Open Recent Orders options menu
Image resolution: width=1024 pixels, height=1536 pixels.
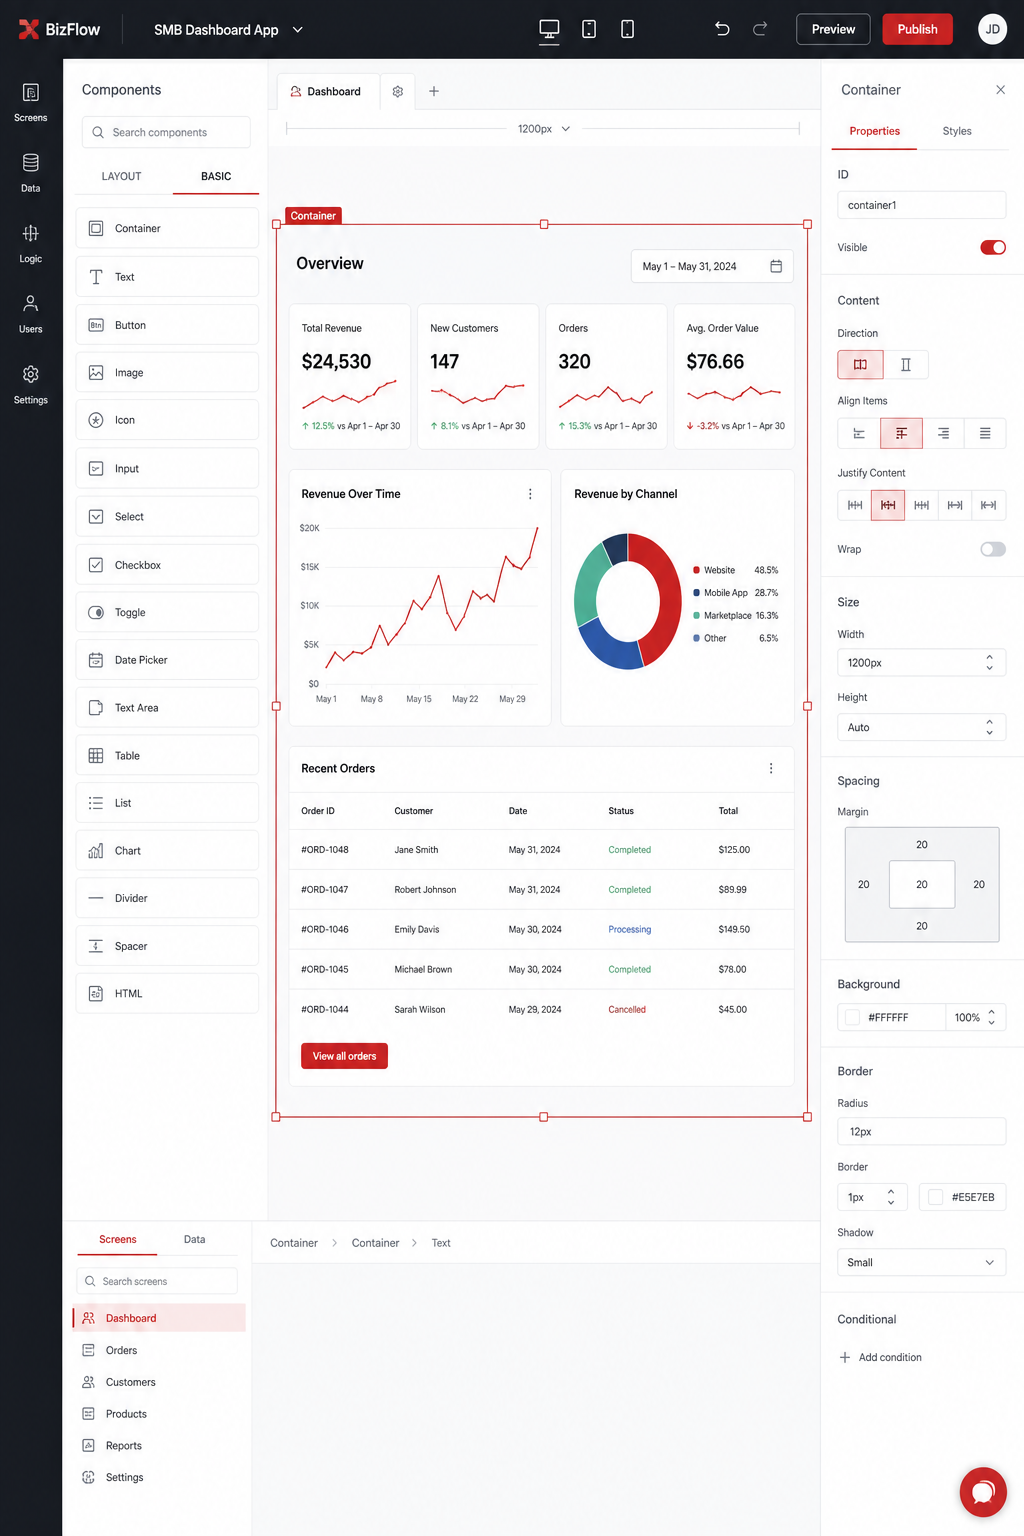pos(771,768)
